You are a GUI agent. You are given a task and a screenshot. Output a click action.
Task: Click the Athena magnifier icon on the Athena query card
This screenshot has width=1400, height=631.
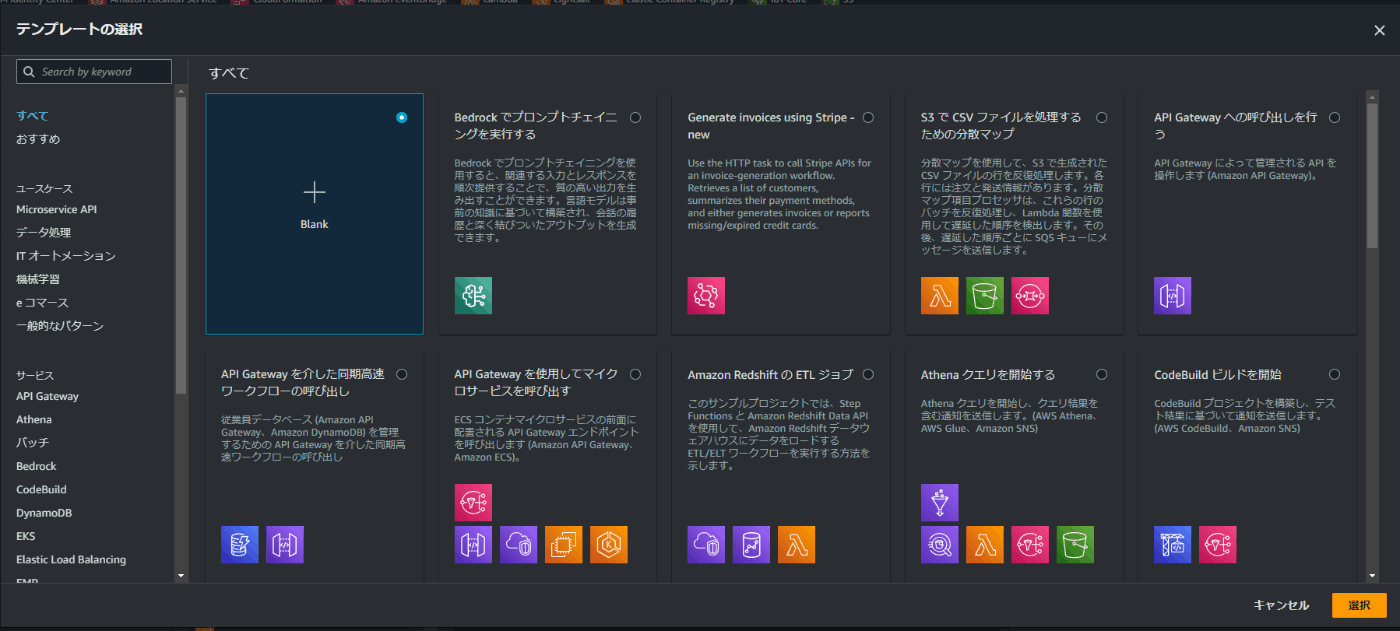coord(940,545)
